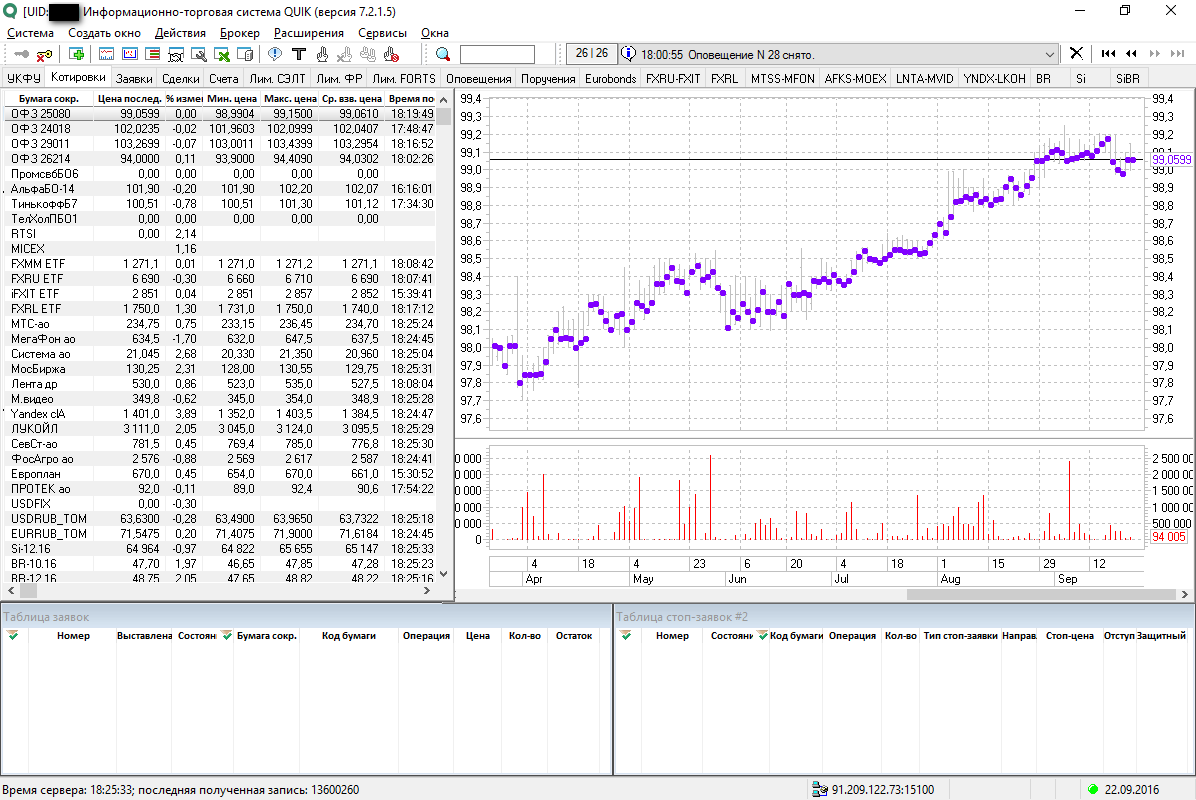This screenshot has width=1196, height=800.
Task: Click into the toolbar search input field
Action: (x=497, y=54)
